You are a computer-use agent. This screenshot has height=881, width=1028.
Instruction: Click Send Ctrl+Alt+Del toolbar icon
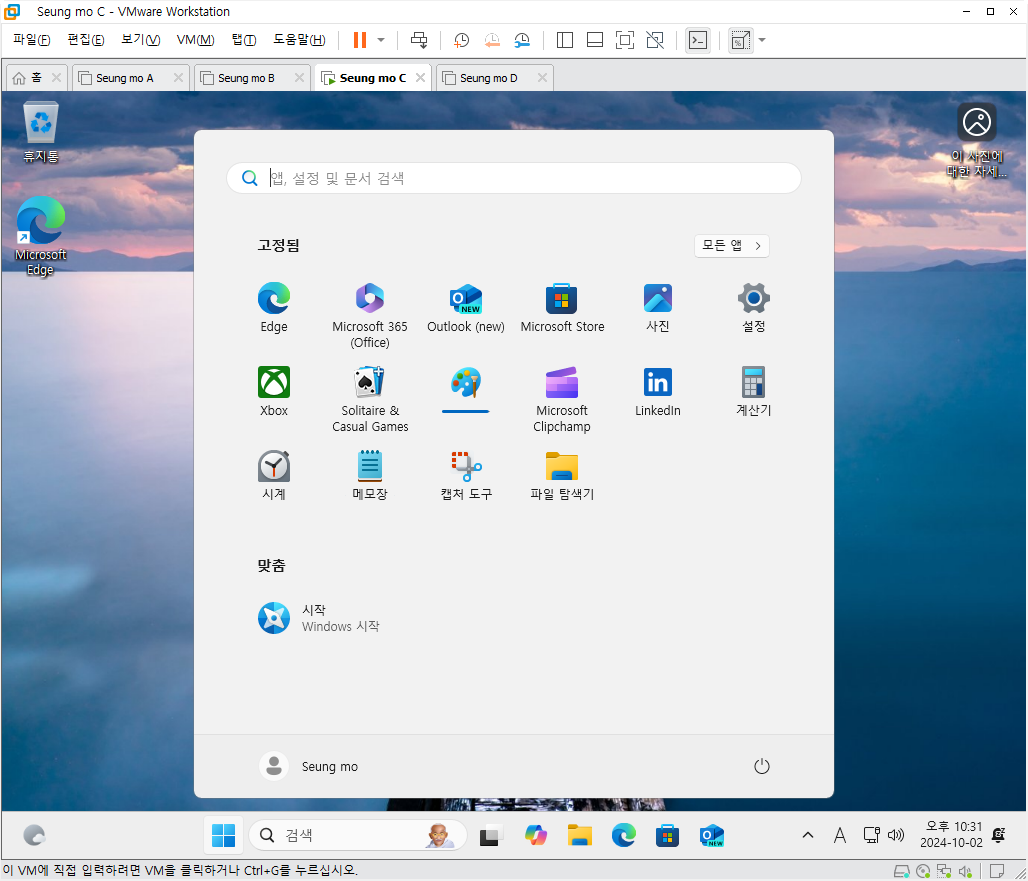click(x=419, y=40)
